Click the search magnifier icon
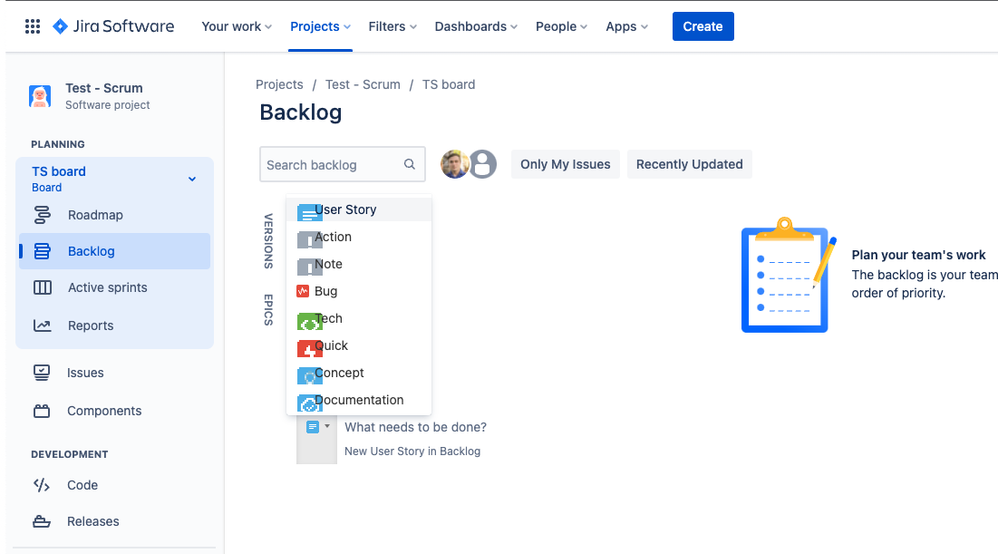Image resolution: width=998 pixels, height=554 pixels. (409, 164)
